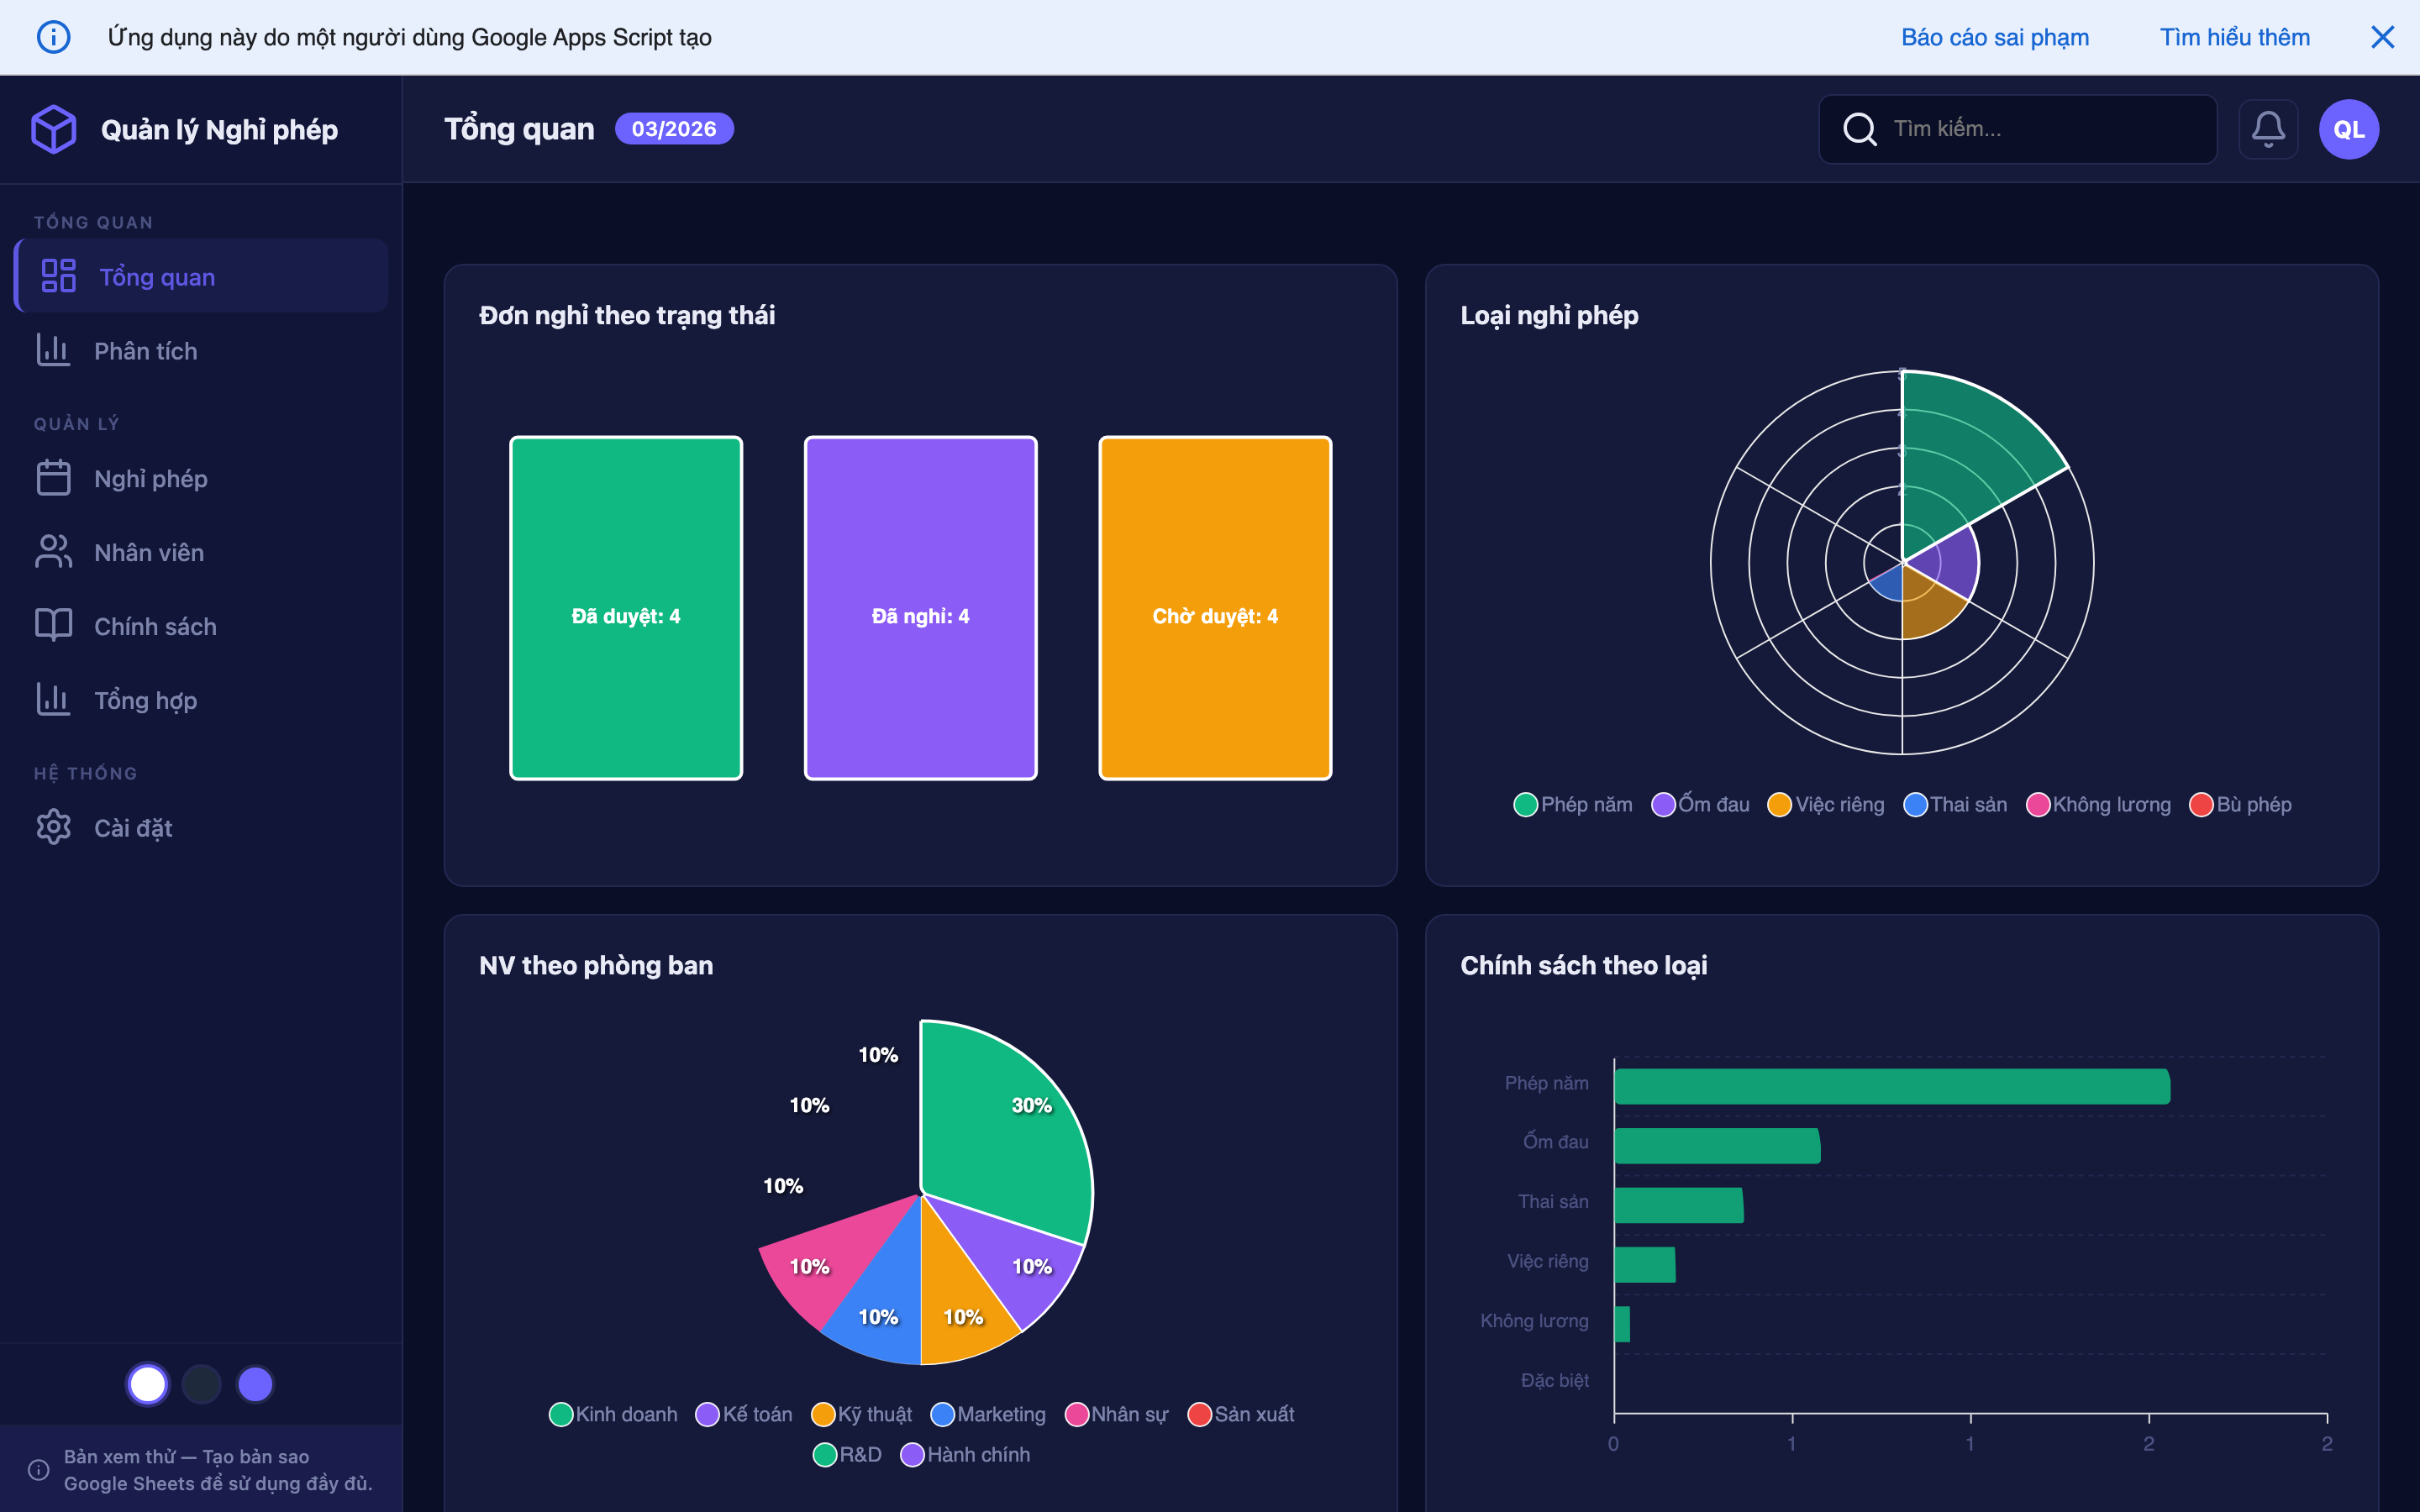Click the Nghỉ phép calendar icon

[54, 478]
